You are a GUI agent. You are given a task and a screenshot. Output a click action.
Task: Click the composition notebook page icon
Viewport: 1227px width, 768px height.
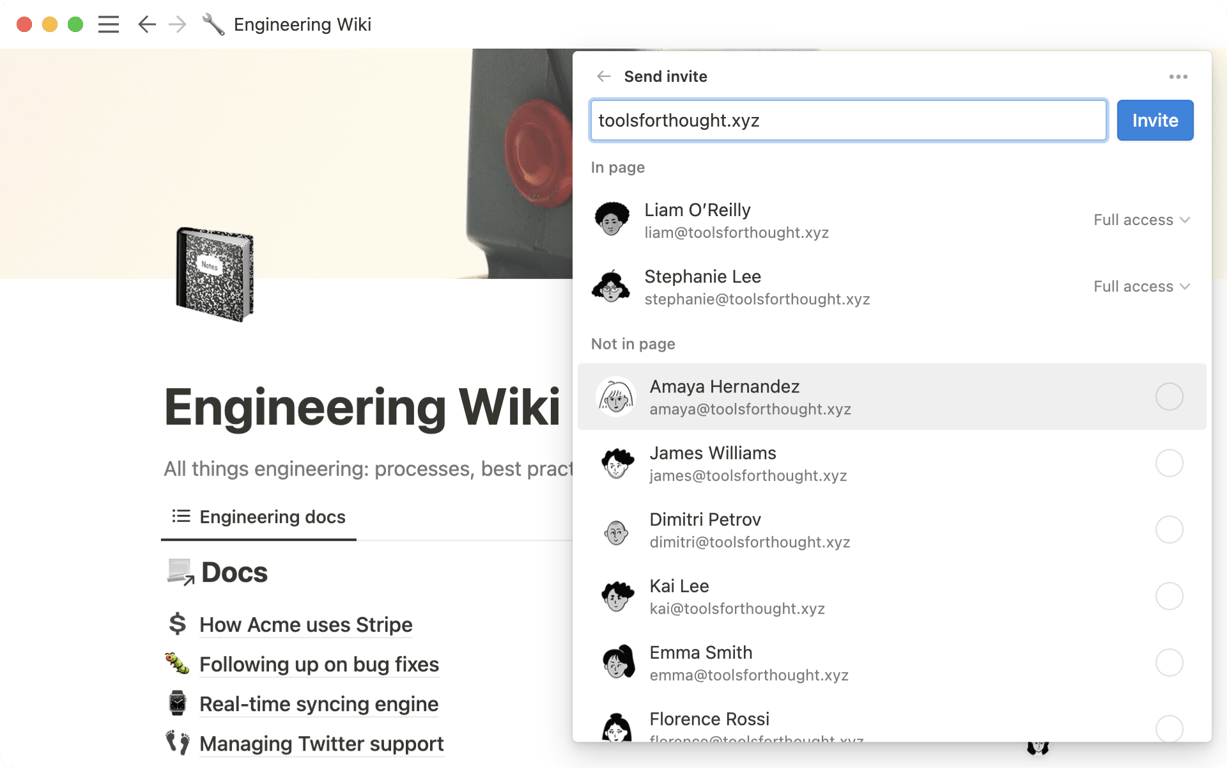tap(215, 274)
